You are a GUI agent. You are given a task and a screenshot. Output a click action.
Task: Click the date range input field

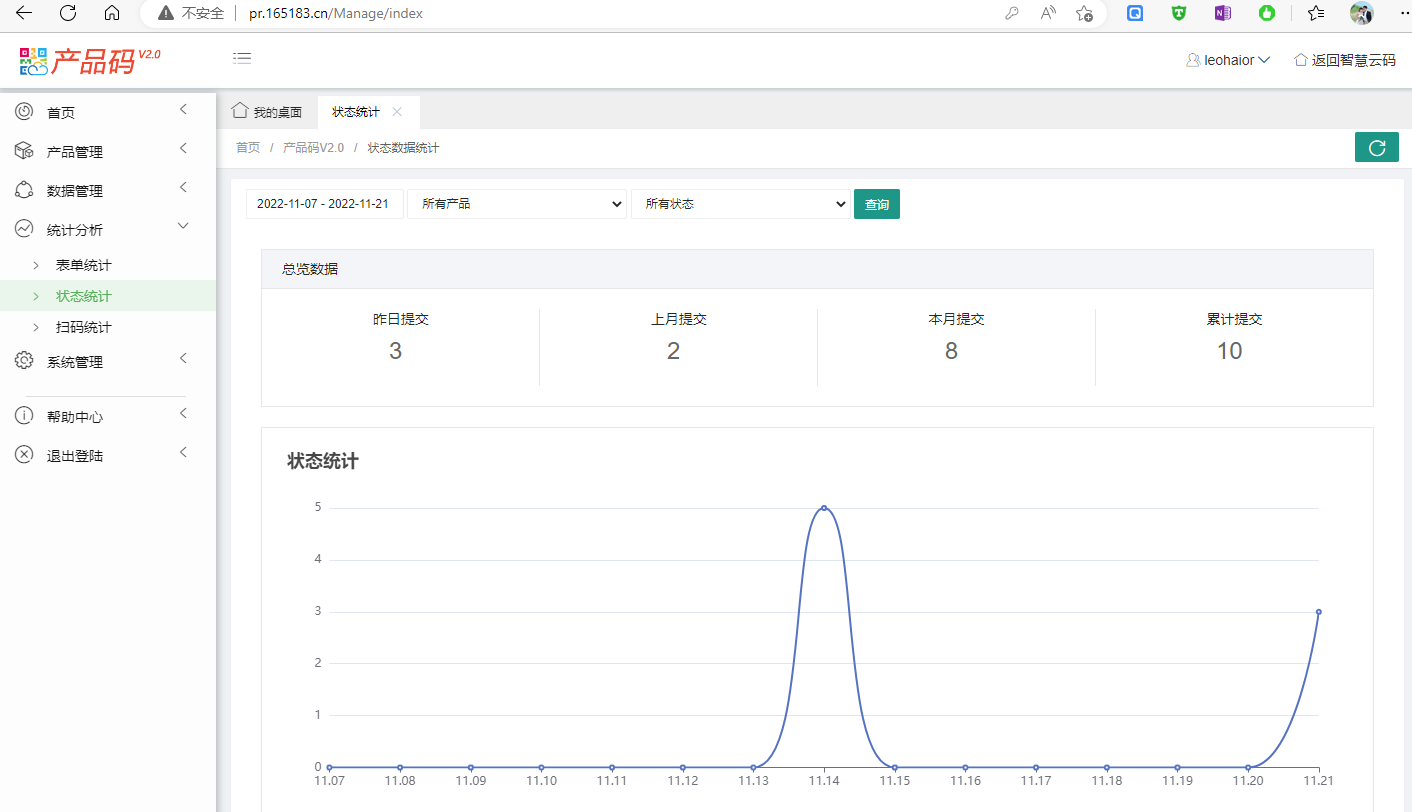tap(324, 204)
